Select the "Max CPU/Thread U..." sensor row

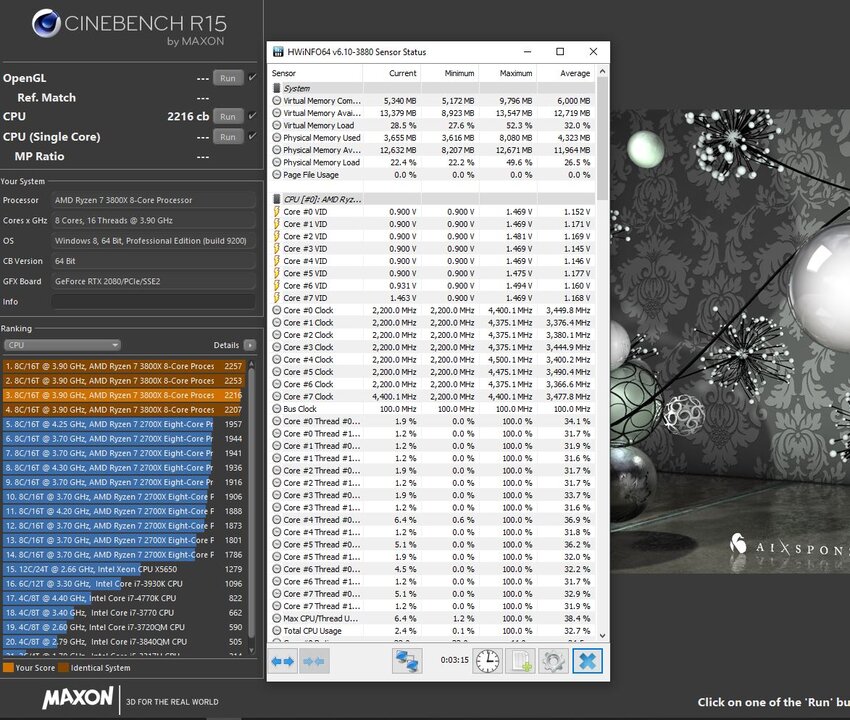[x=432, y=618]
